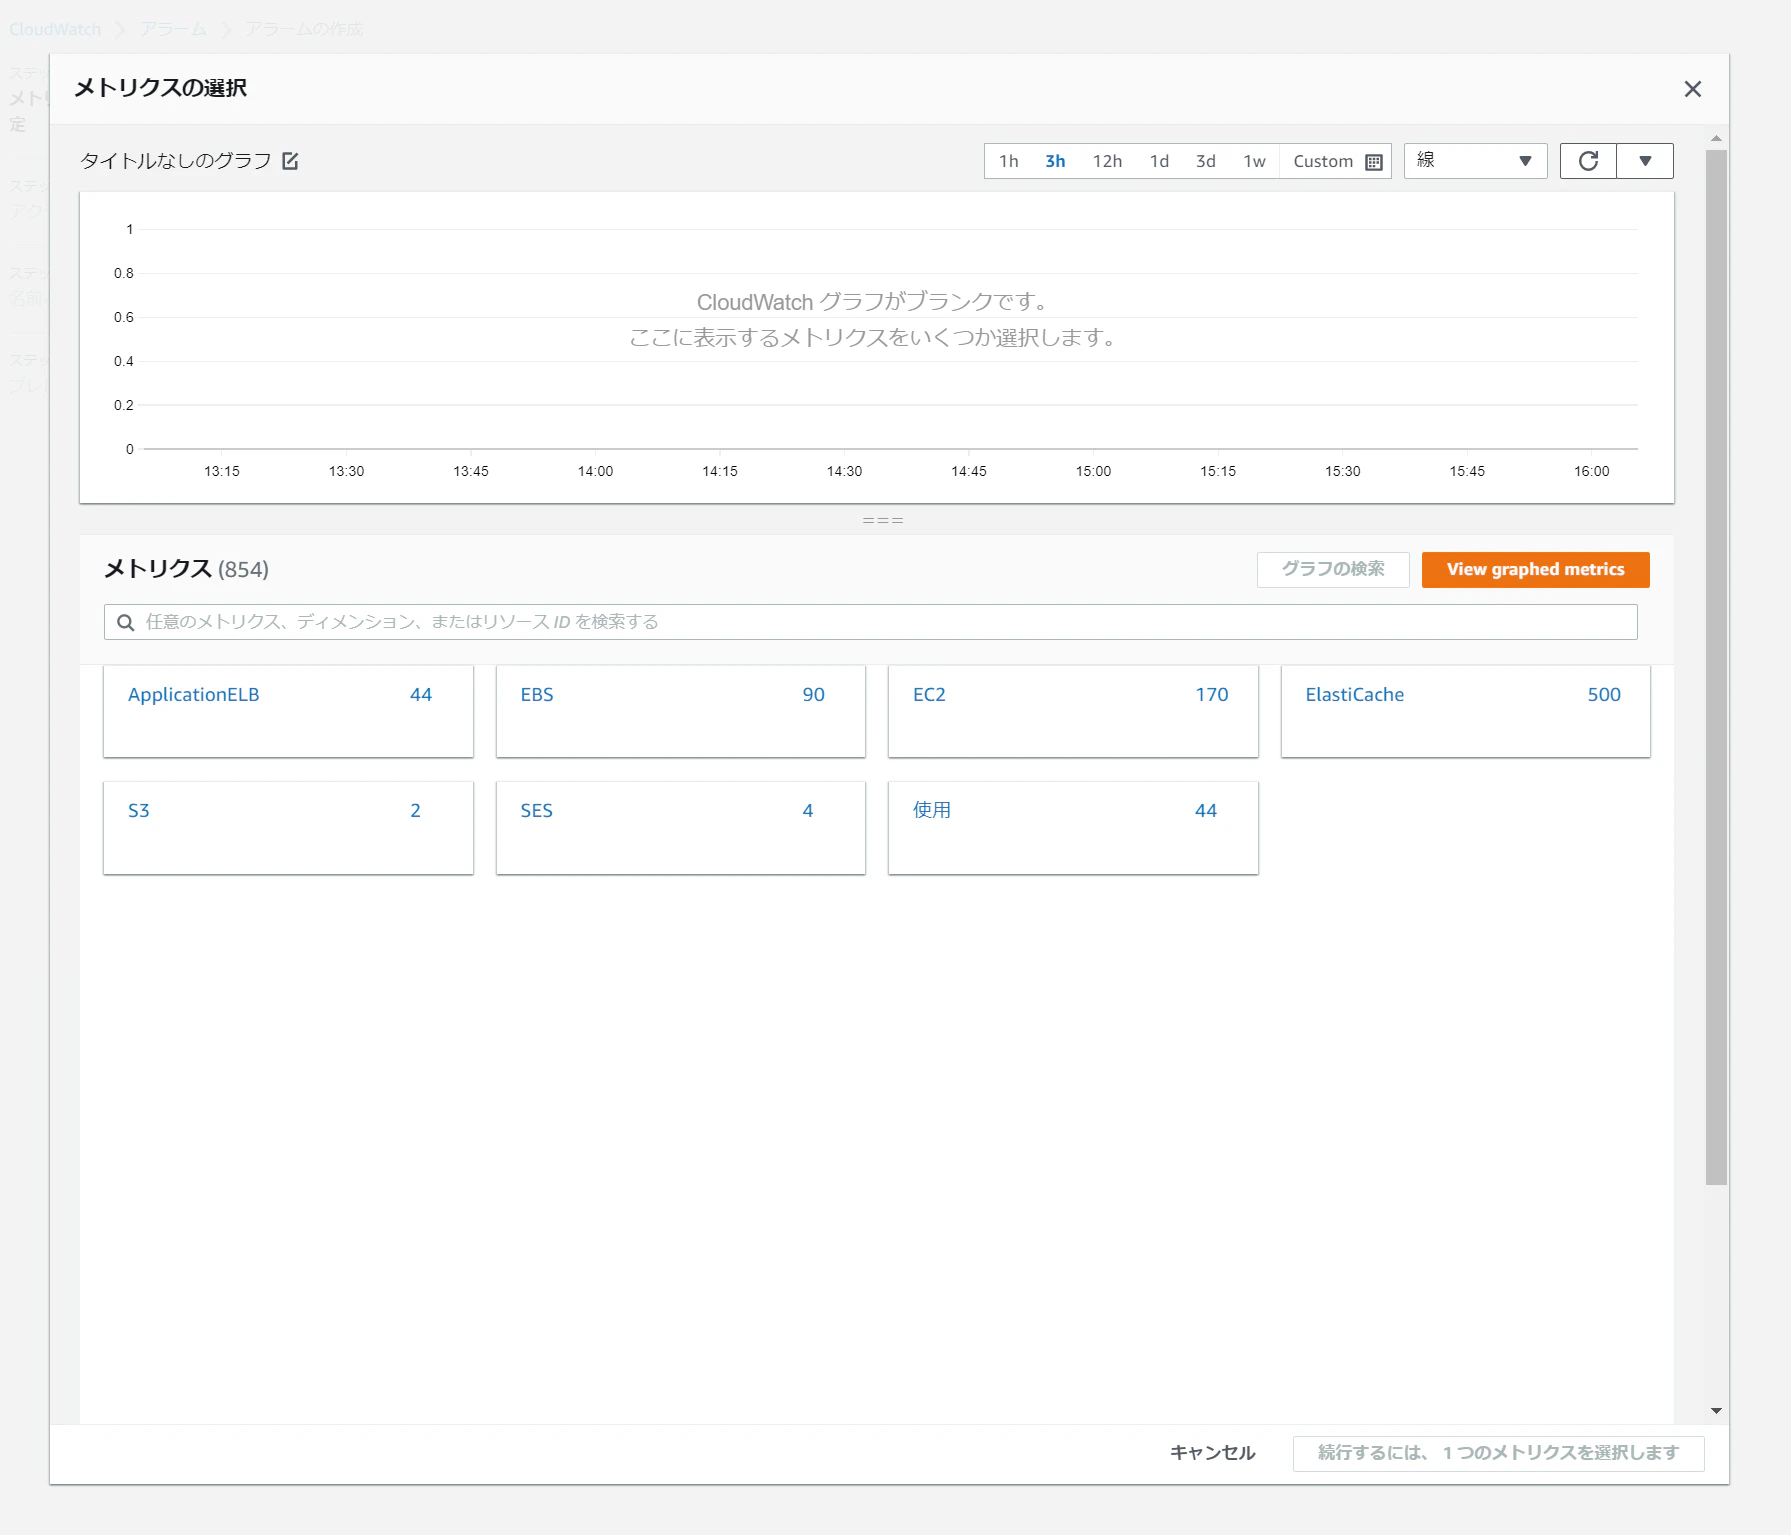Open the EBS namespace card

coord(680,711)
